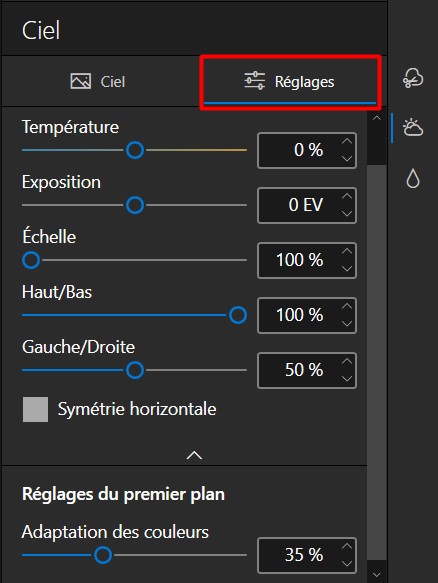Open the cloud cutout tool icon
Screen dimensions: 438x583
click(413, 78)
